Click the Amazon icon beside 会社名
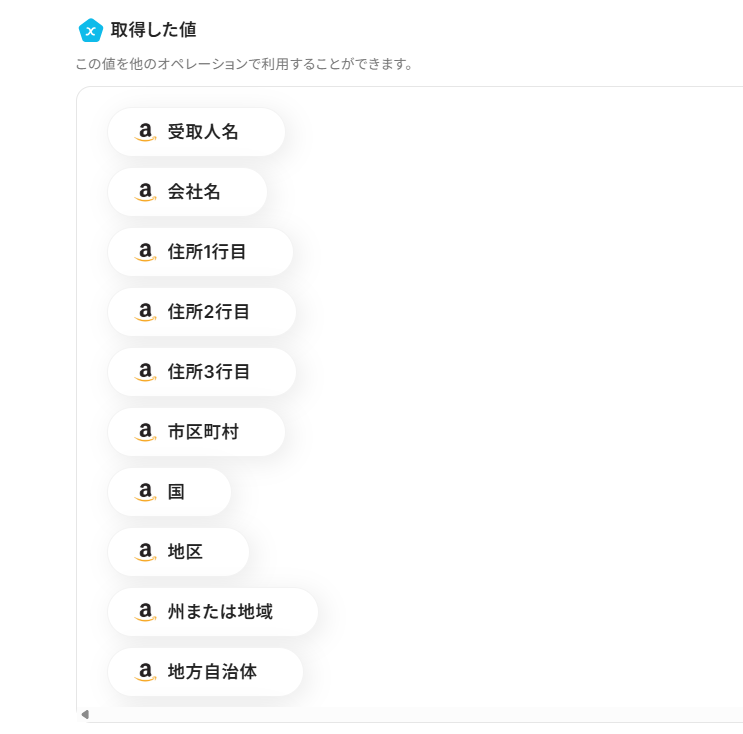Viewport: 743px width, 734px height. tap(145, 192)
